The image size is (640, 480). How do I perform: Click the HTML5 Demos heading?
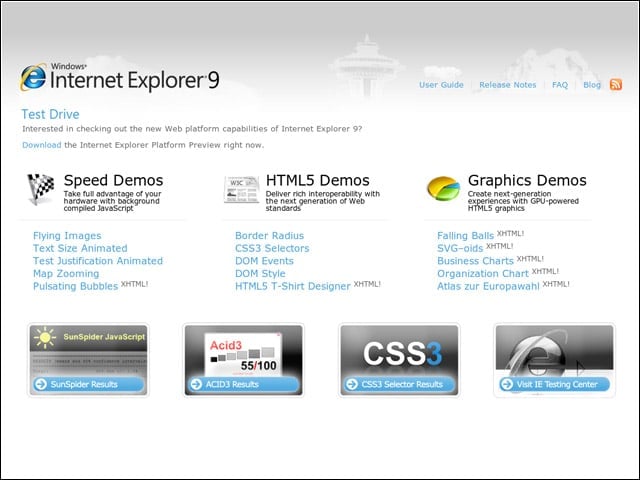tap(318, 180)
